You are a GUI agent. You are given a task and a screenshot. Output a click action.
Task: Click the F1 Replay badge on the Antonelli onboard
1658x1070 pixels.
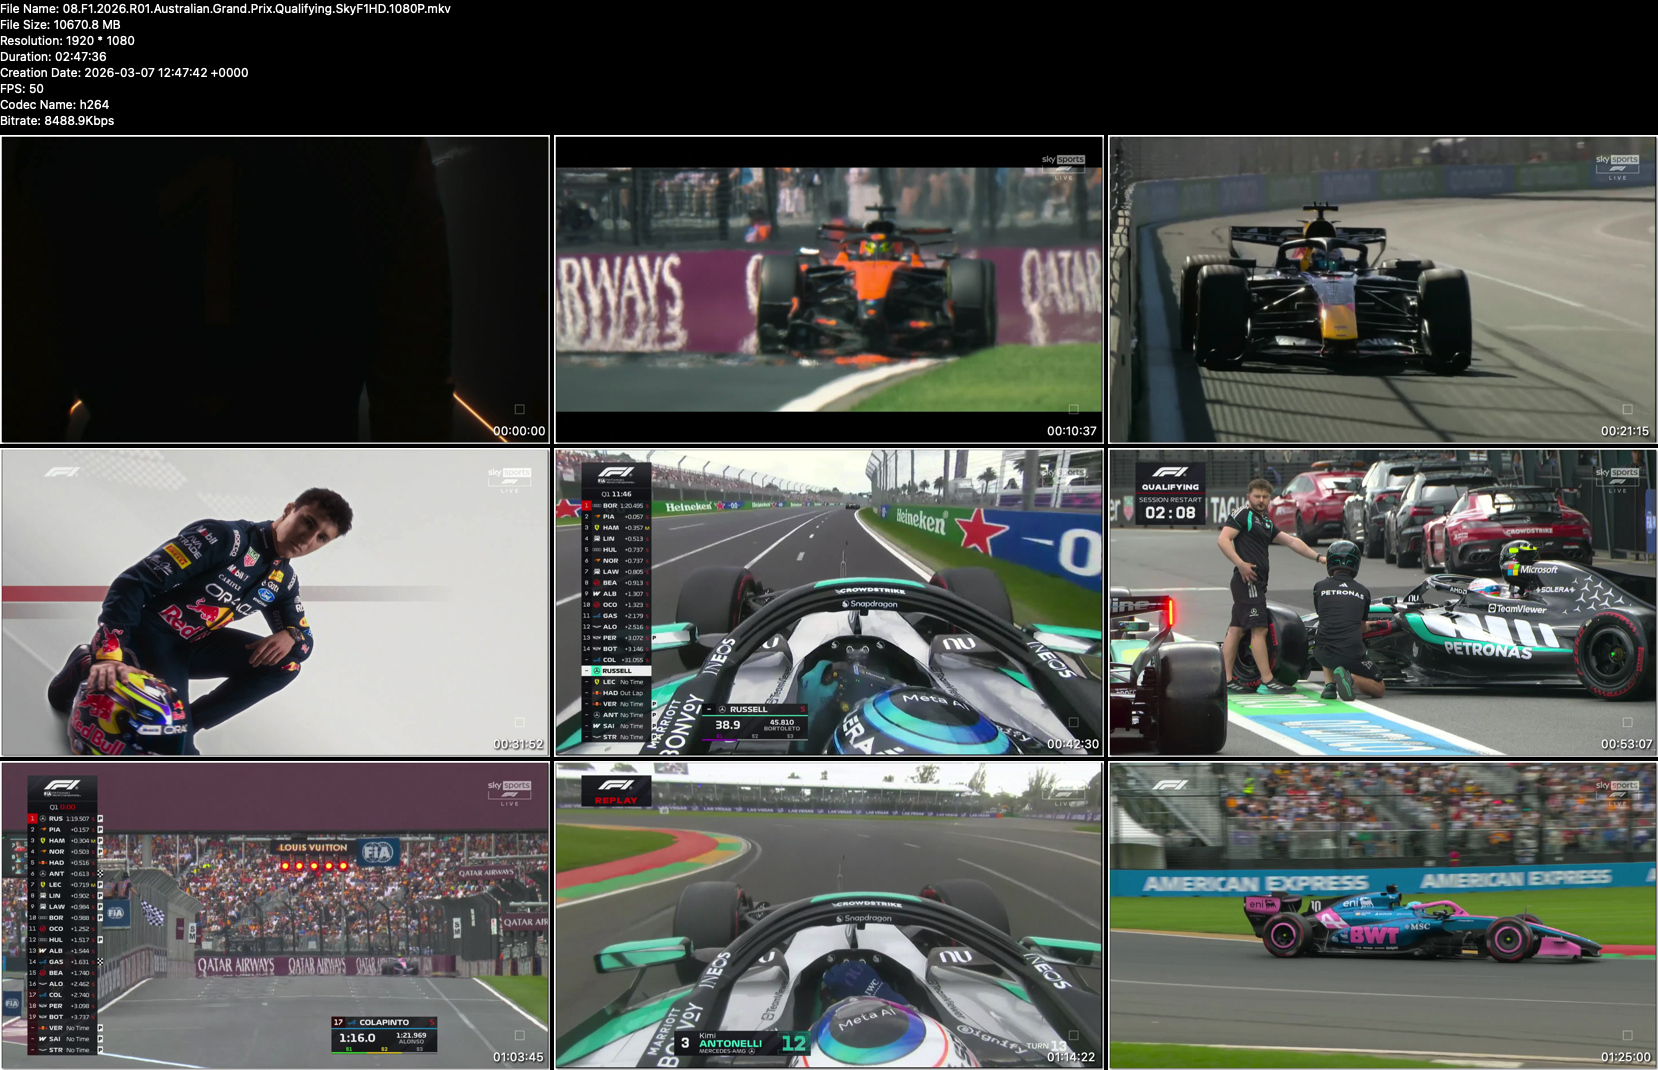pyautogui.click(x=616, y=790)
